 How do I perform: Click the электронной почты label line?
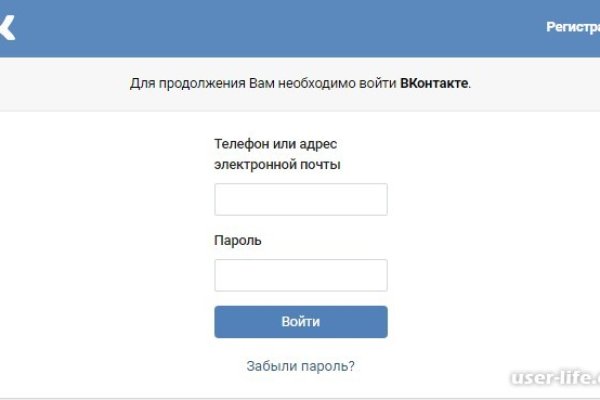point(277,164)
